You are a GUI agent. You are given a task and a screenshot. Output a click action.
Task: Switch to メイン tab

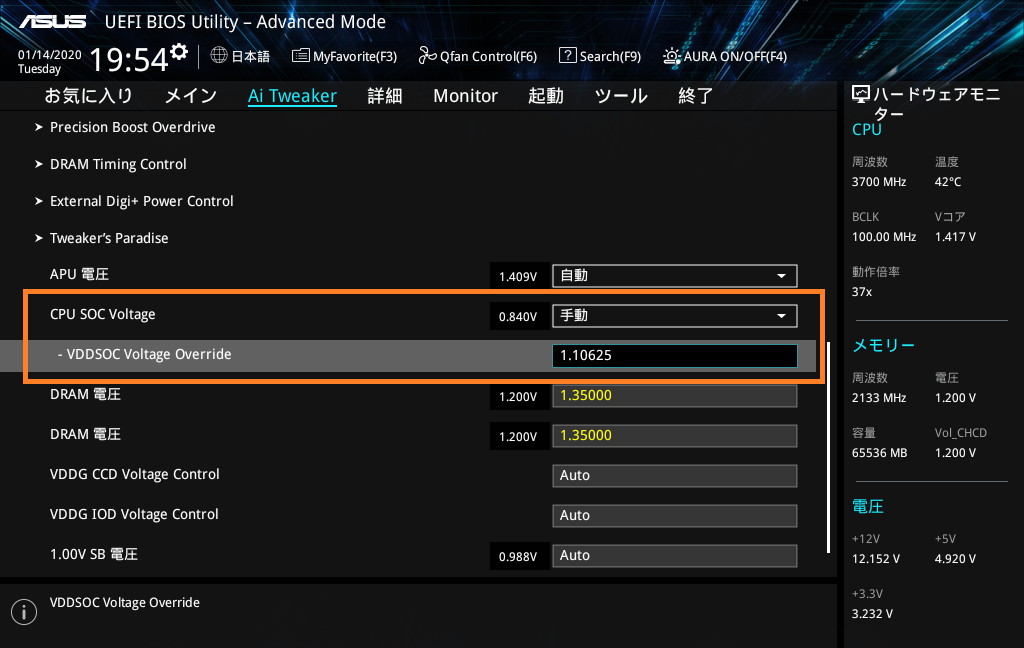click(191, 95)
